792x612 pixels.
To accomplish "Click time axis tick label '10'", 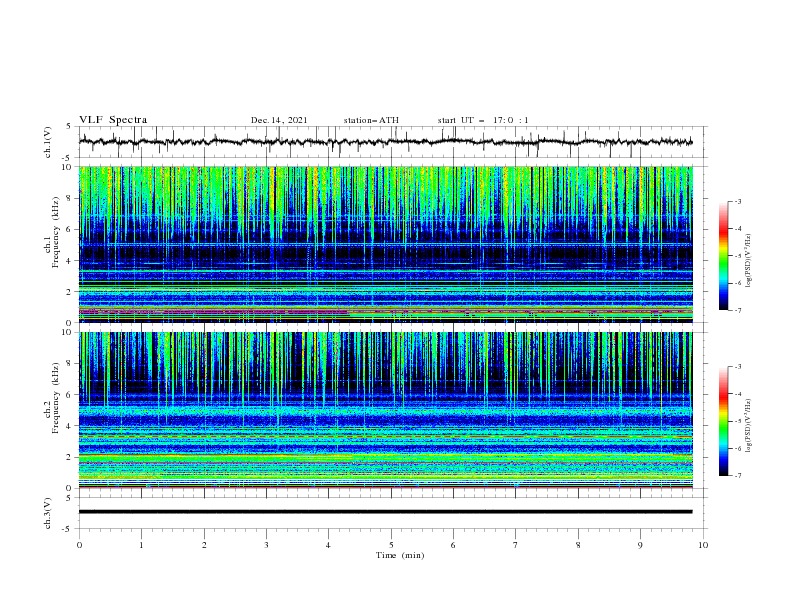I will click(703, 545).
